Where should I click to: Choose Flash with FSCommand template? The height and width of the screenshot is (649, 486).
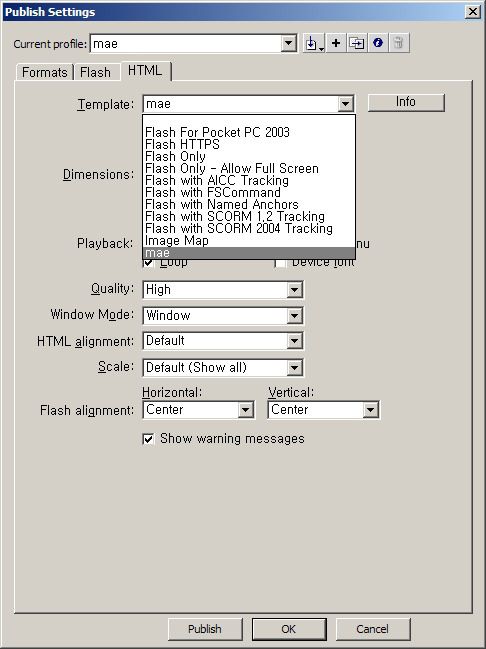click(248, 192)
